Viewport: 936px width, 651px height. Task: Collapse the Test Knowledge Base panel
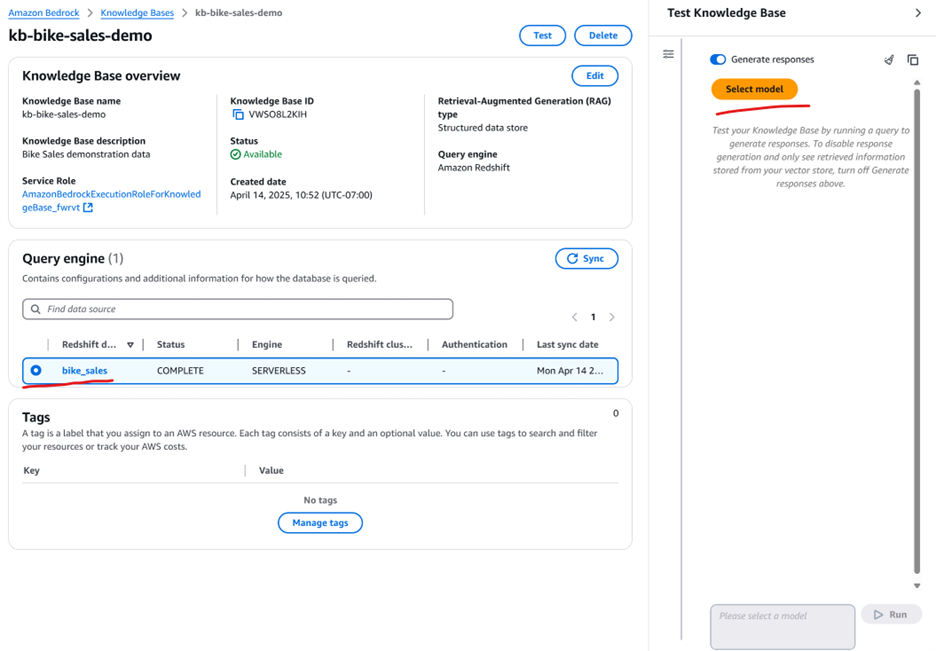(918, 13)
